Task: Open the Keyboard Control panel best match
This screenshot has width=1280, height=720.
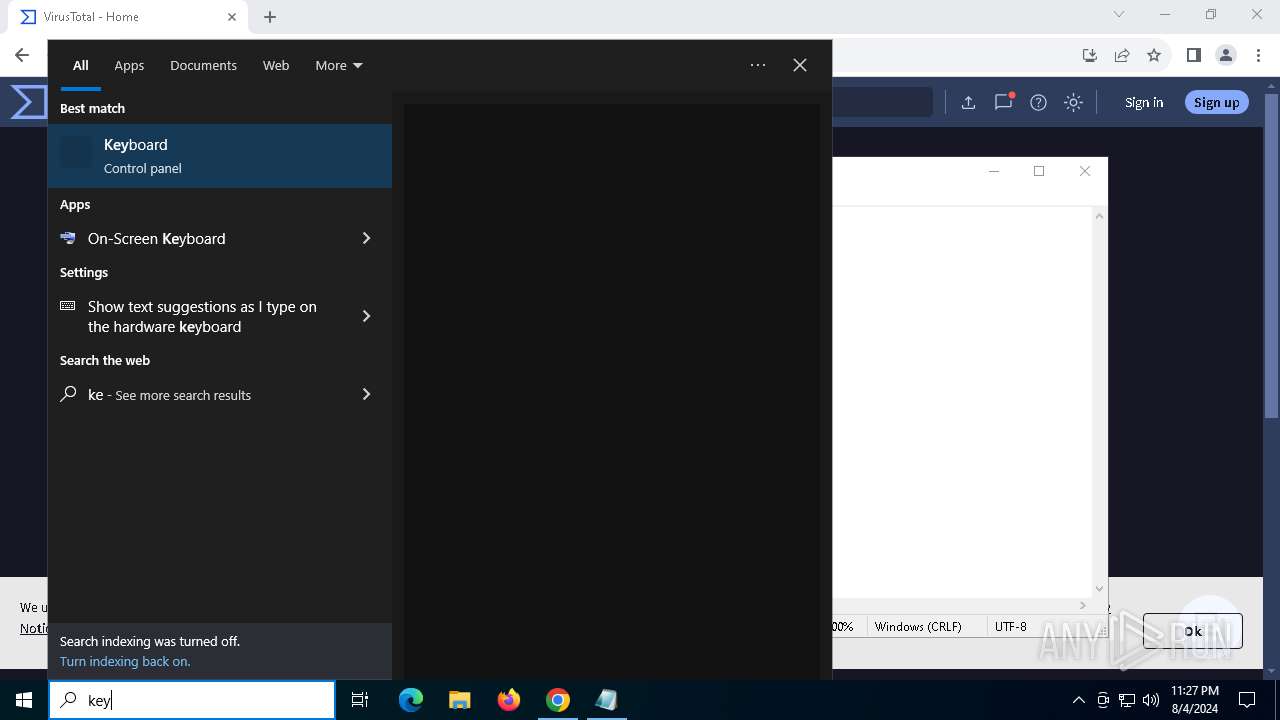Action: (x=220, y=156)
